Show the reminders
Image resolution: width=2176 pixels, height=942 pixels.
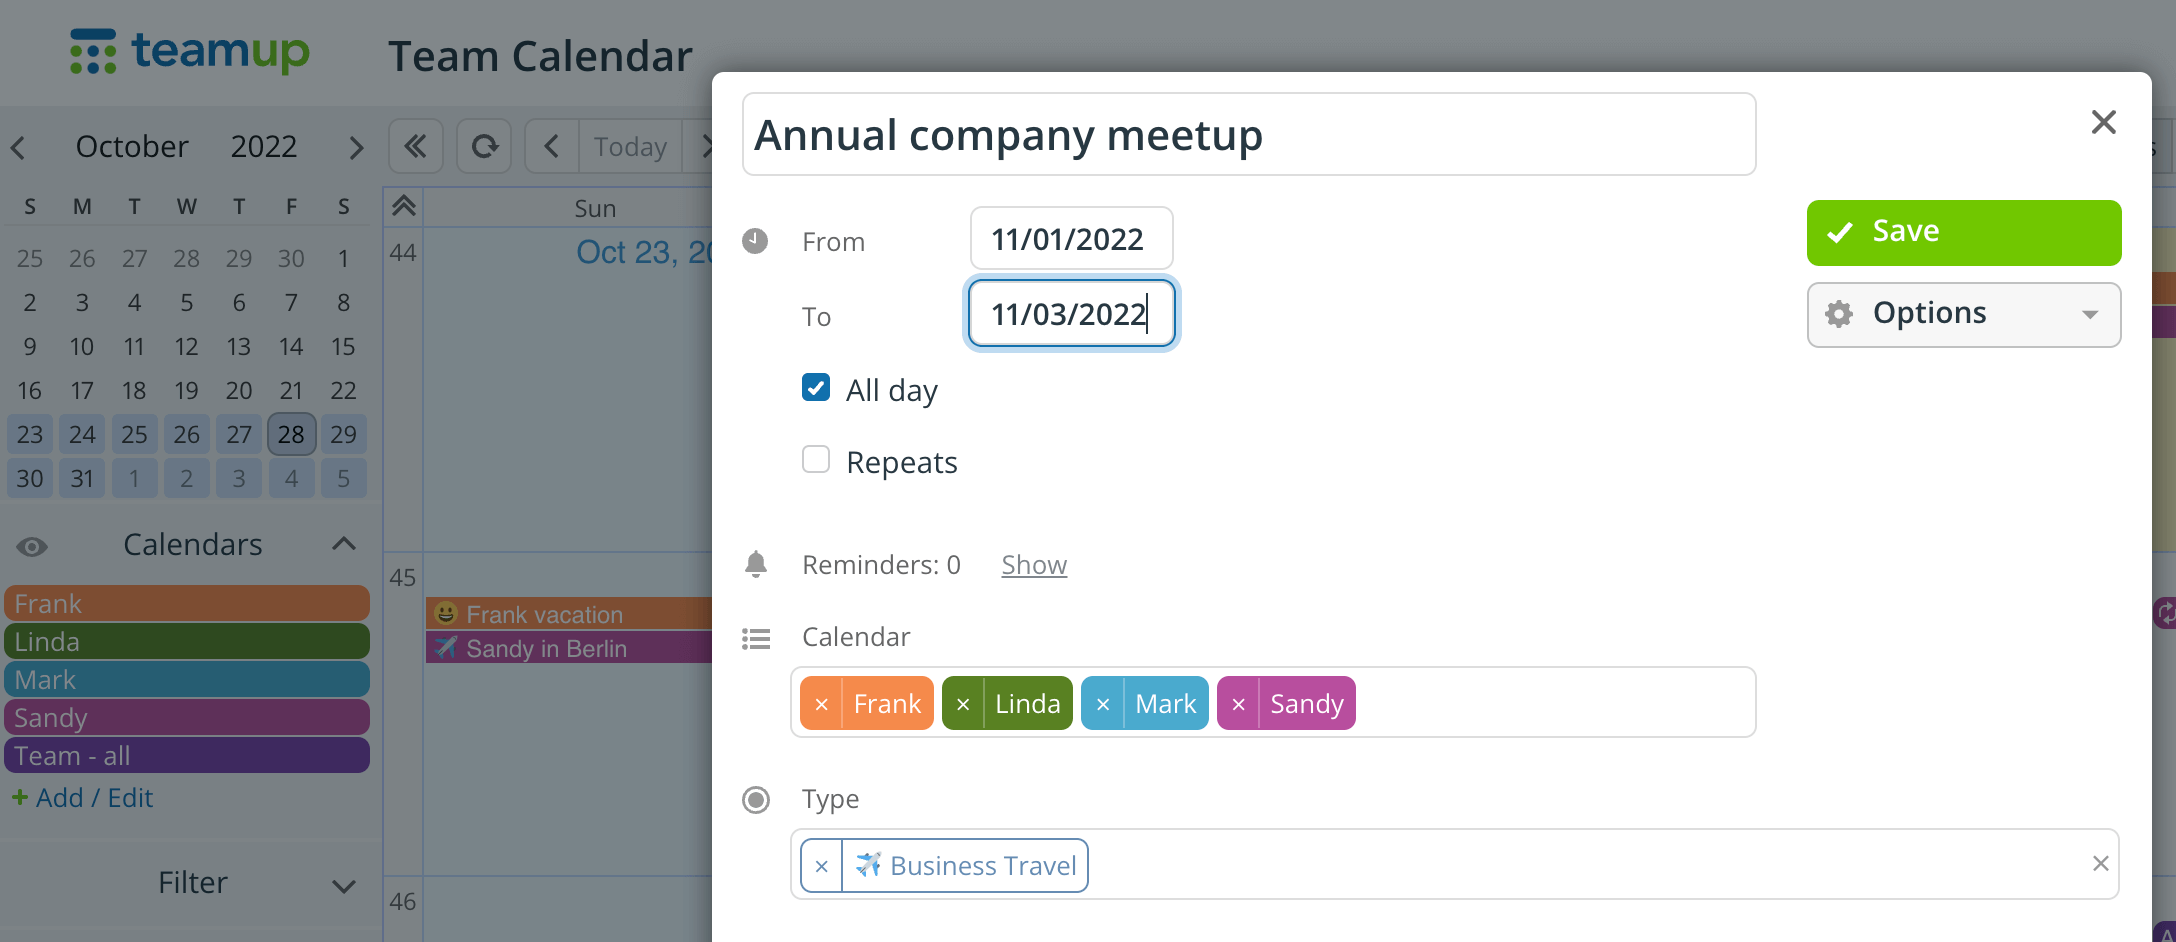pyautogui.click(x=1034, y=565)
